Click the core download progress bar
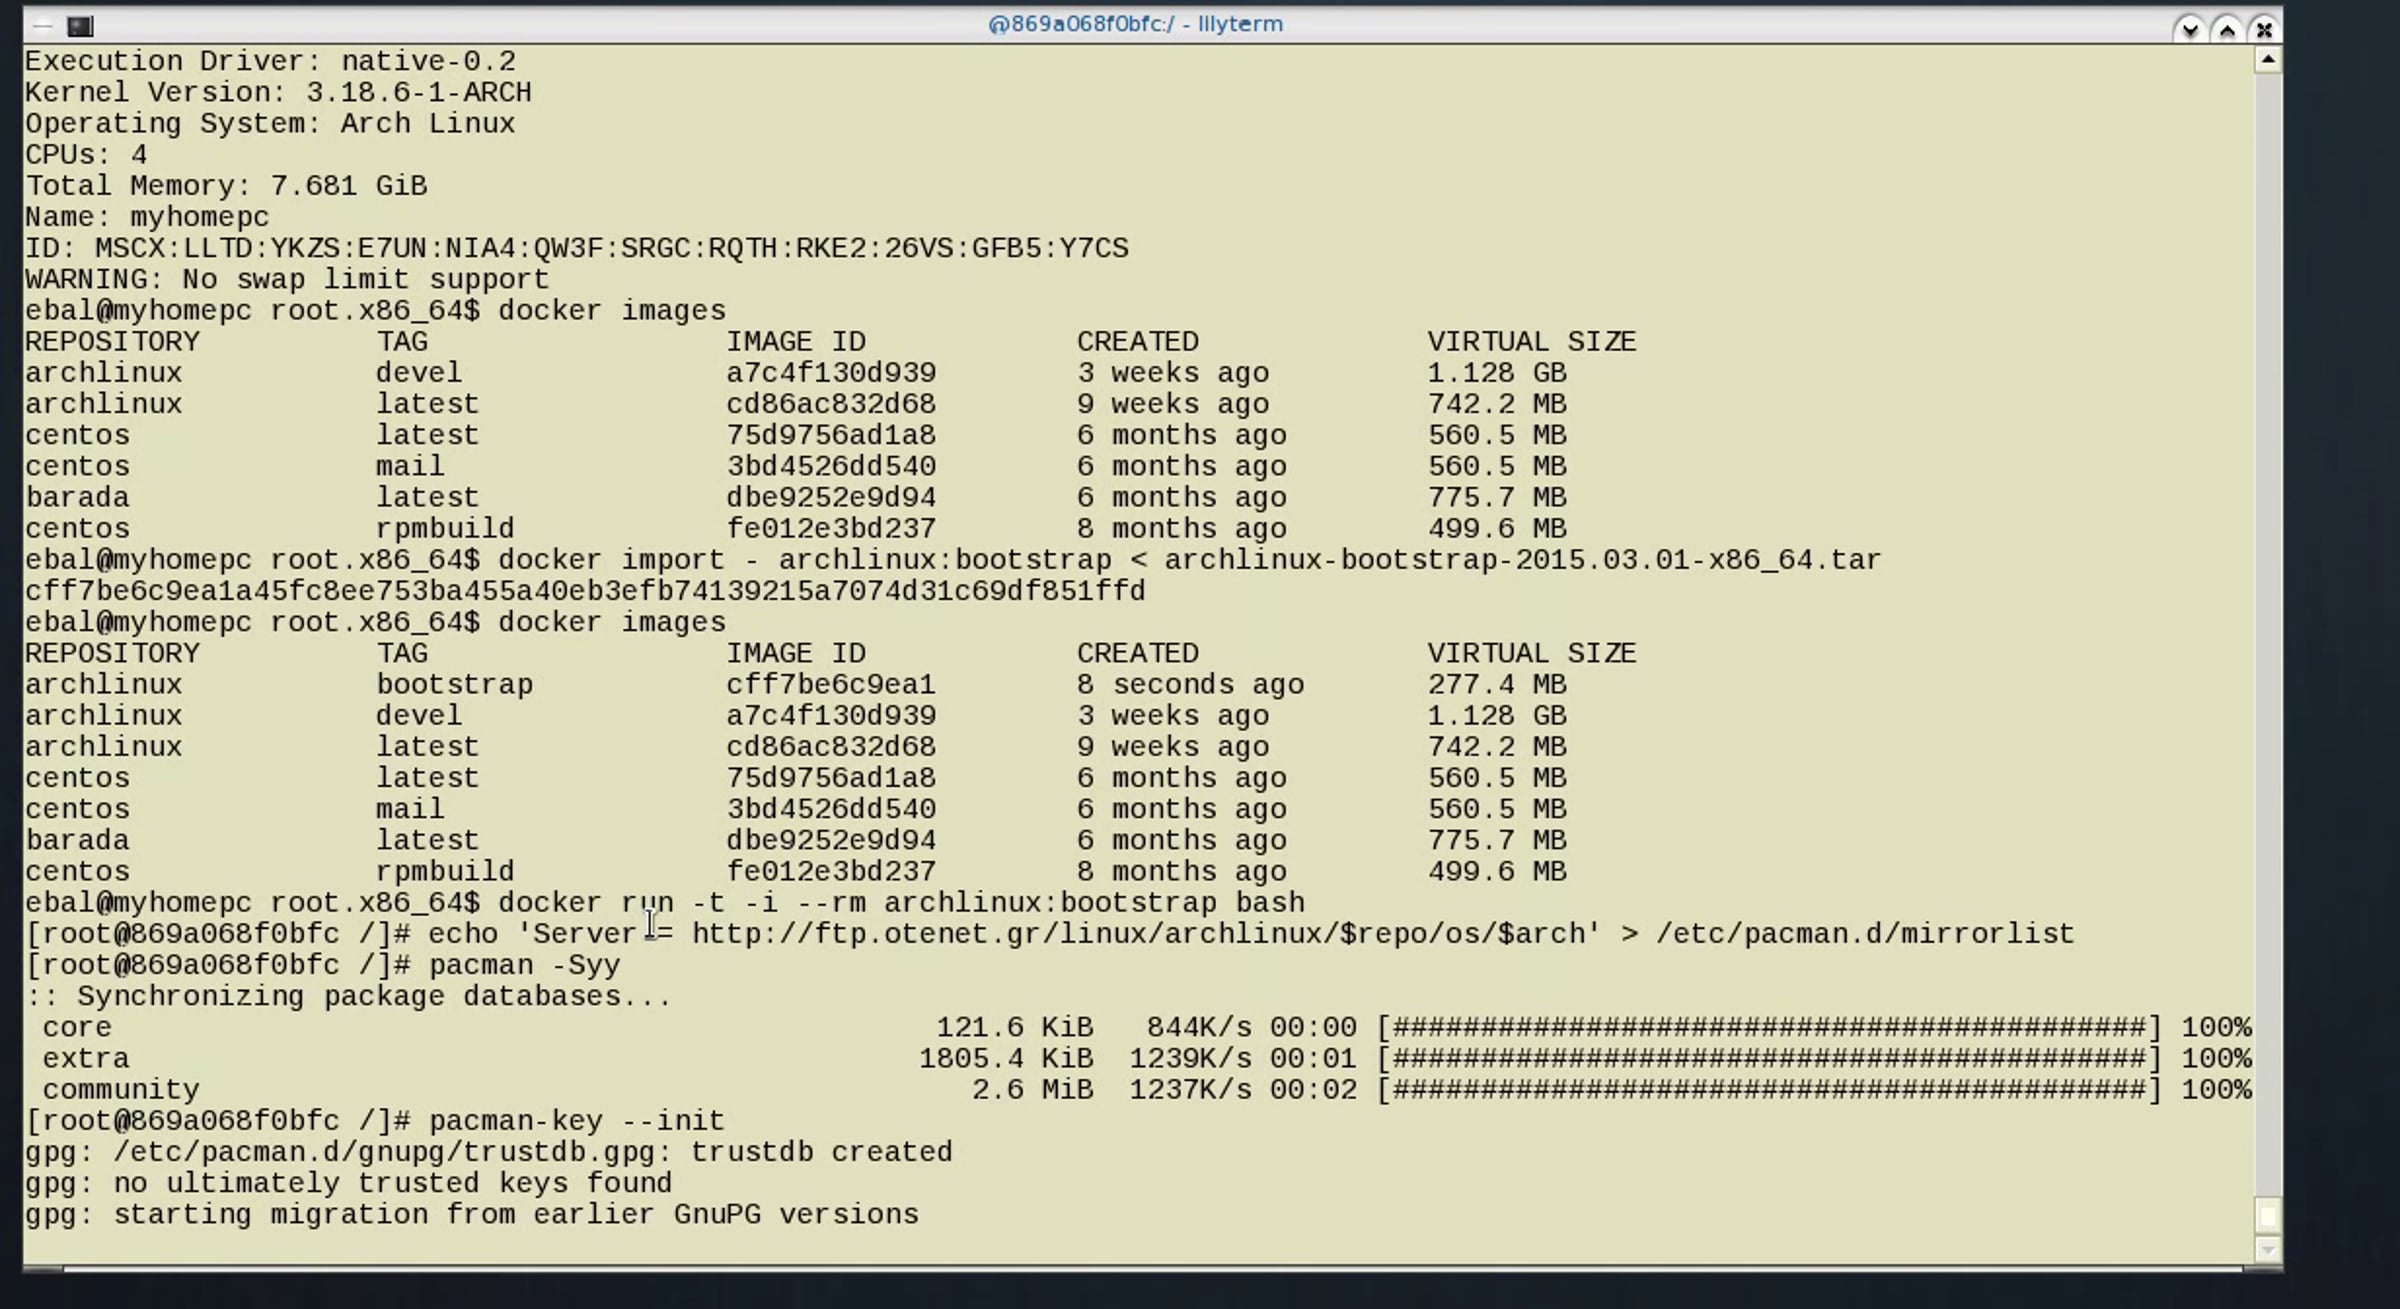Screen dimensions: 2400x1309 1769,1028
